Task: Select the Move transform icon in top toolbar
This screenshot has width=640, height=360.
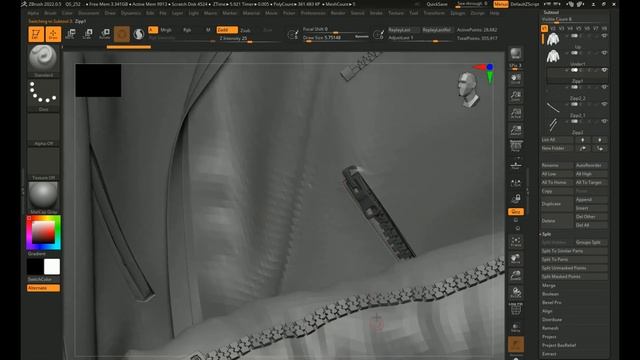Action: [x=70, y=34]
